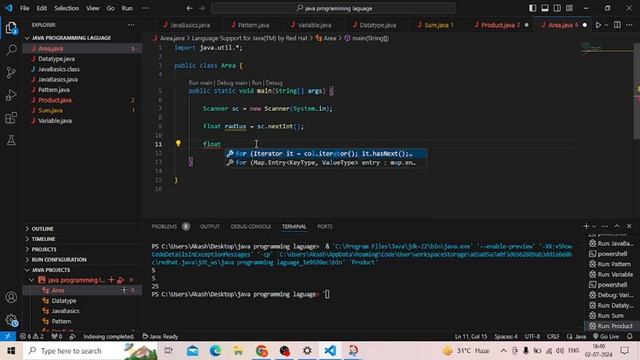
Task: Click the command center search box
Action: (x=333, y=8)
